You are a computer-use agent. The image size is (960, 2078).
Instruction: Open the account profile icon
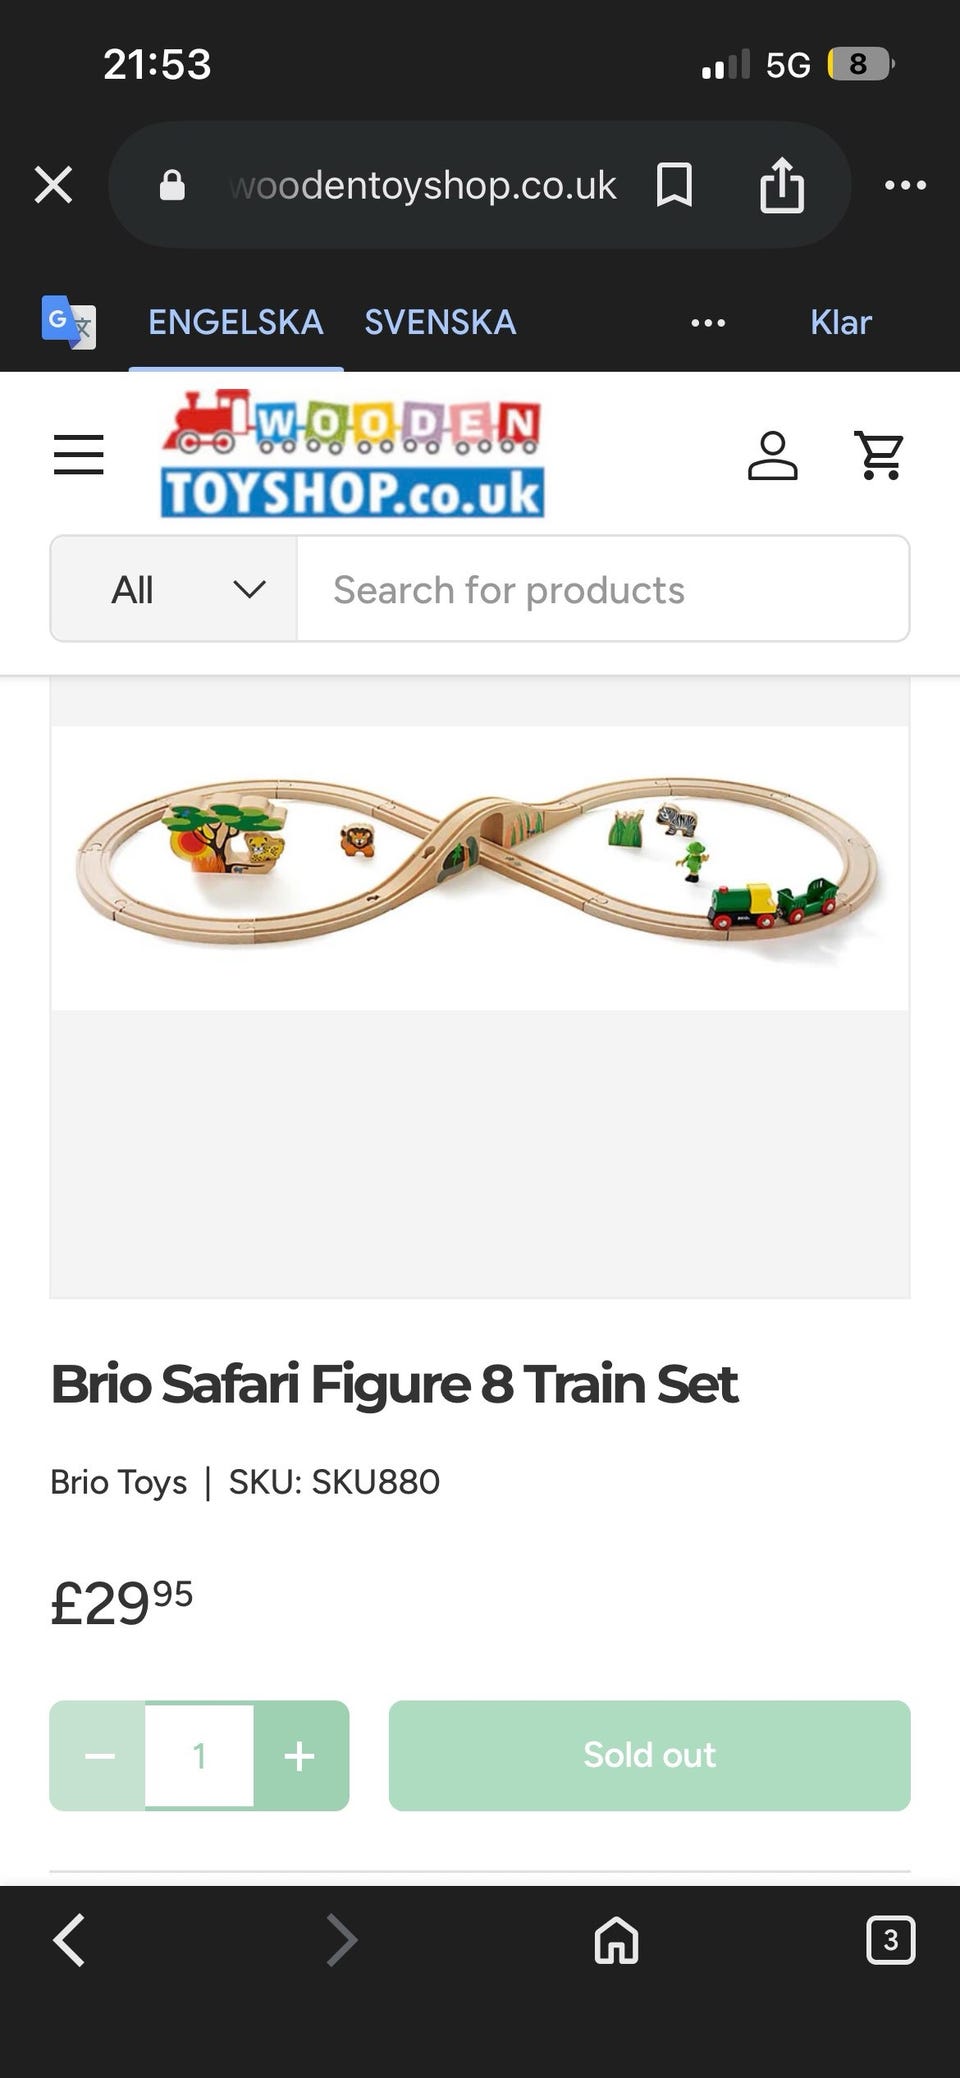(x=772, y=456)
